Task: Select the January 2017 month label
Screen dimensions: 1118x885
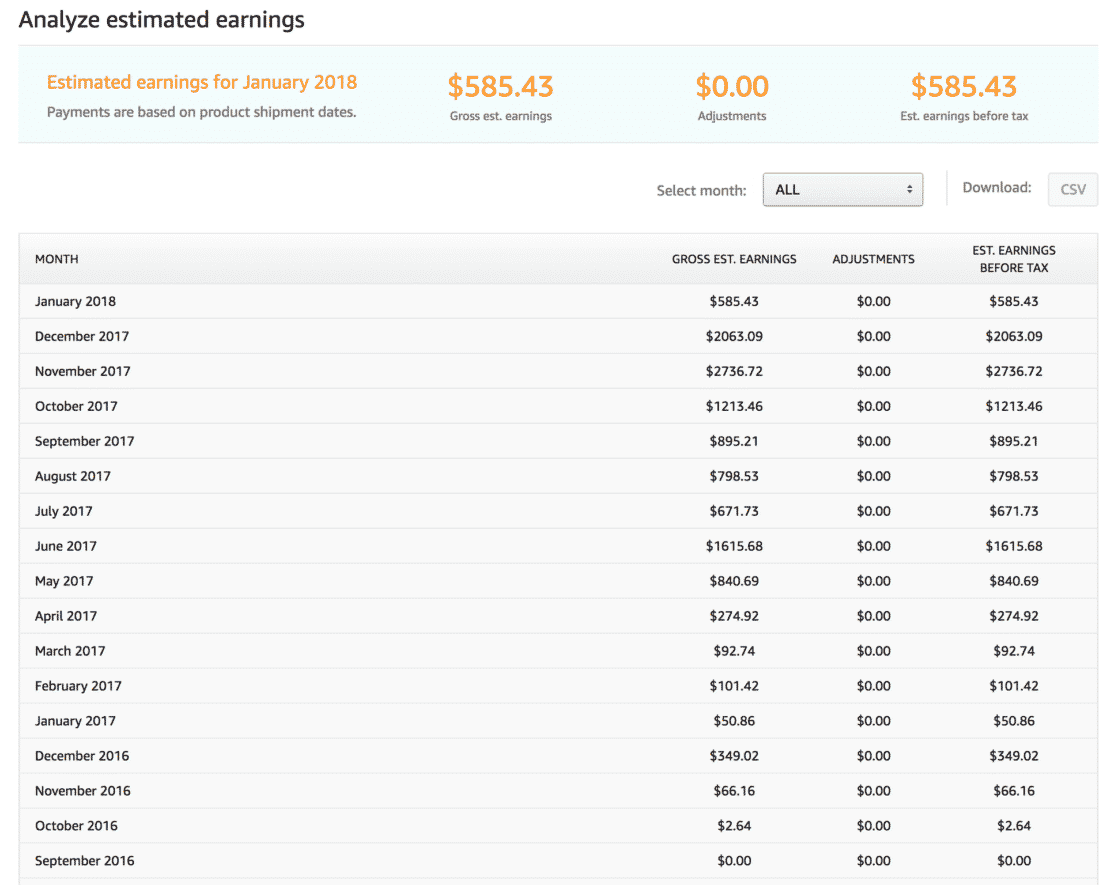Action: 75,720
